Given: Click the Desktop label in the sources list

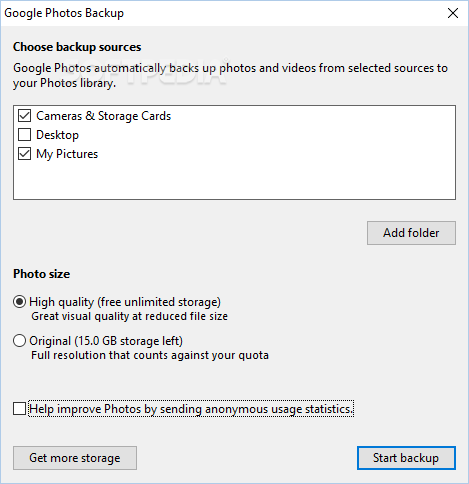Looking at the screenshot, I should click(57, 135).
